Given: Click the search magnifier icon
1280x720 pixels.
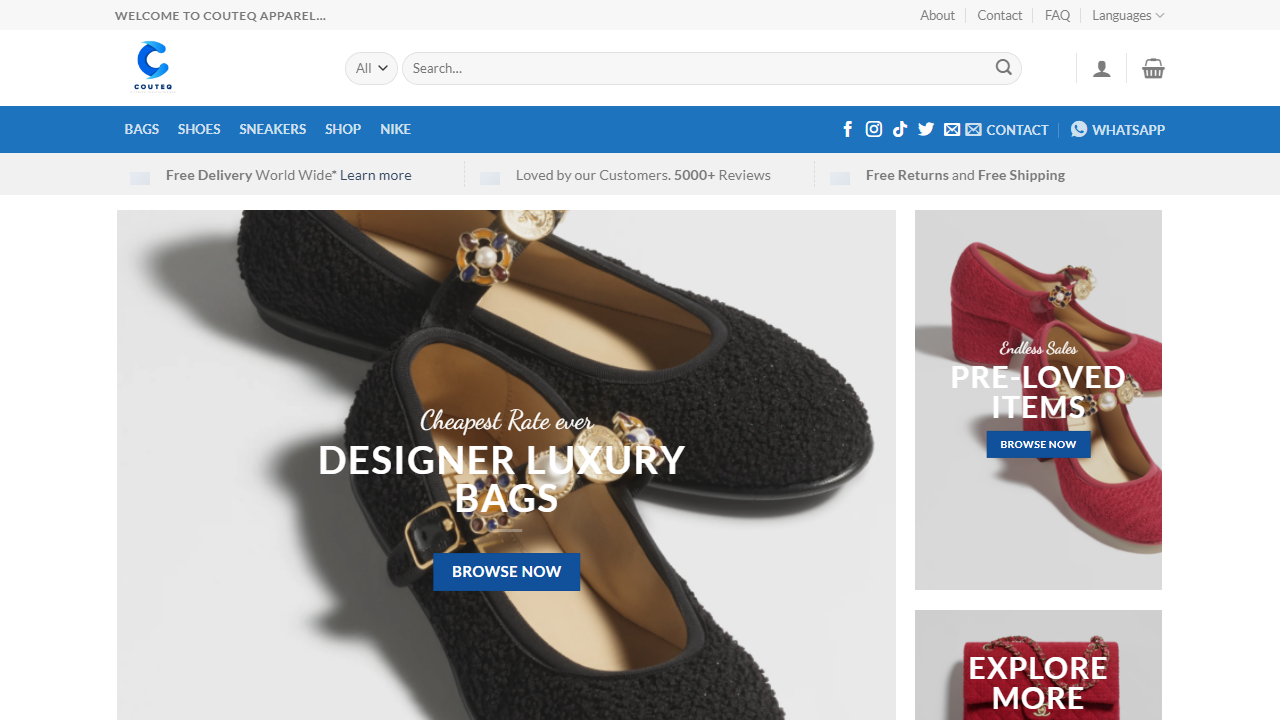Looking at the screenshot, I should 1003,68.
